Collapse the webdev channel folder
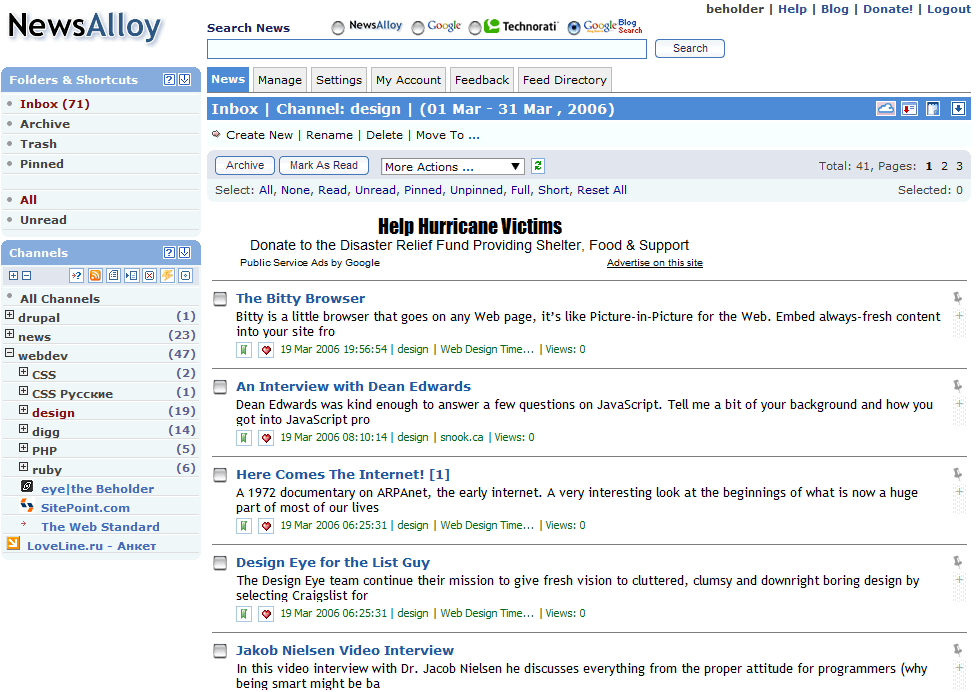The height and width of the screenshot is (692, 976). 9,353
